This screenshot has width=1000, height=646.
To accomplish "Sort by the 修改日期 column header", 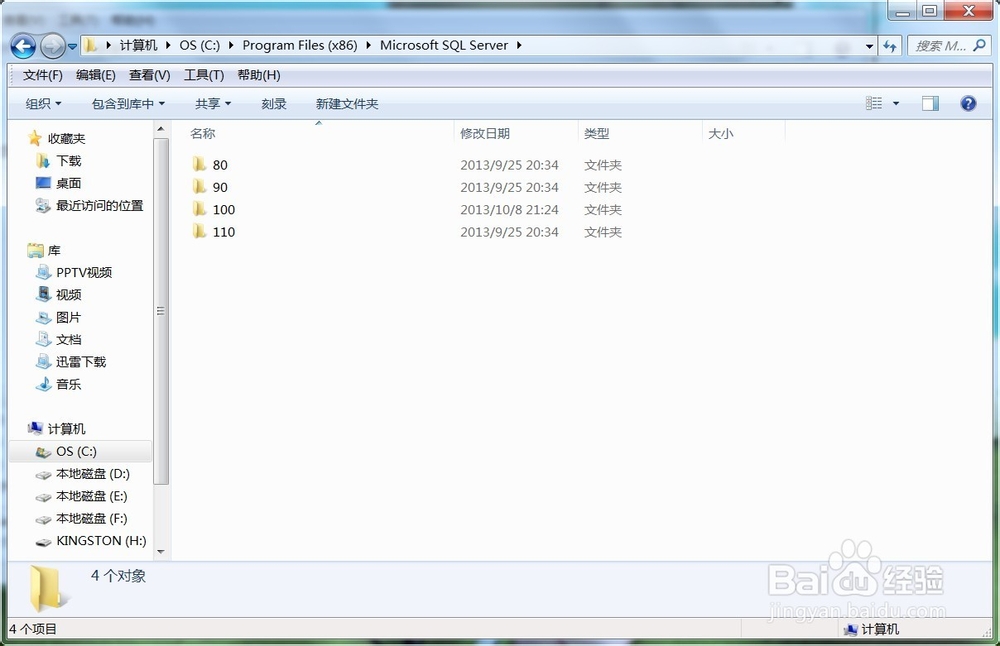I will [x=485, y=133].
